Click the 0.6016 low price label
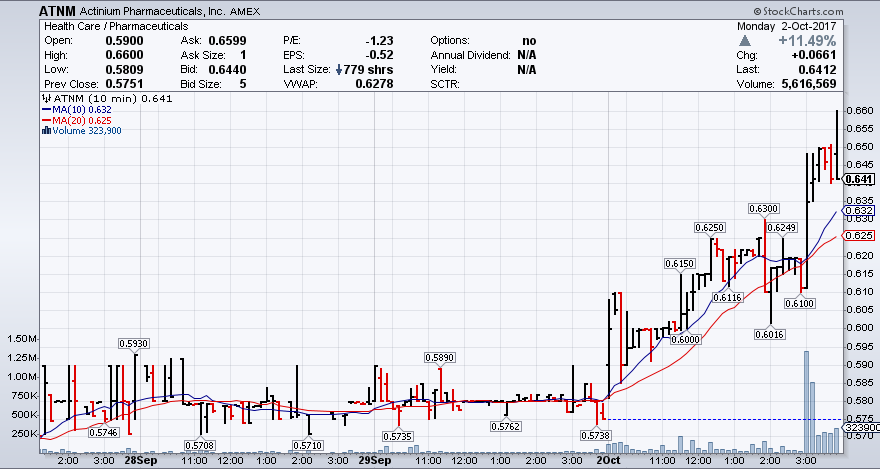Screen dimensions: 880x469 (x=768, y=335)
